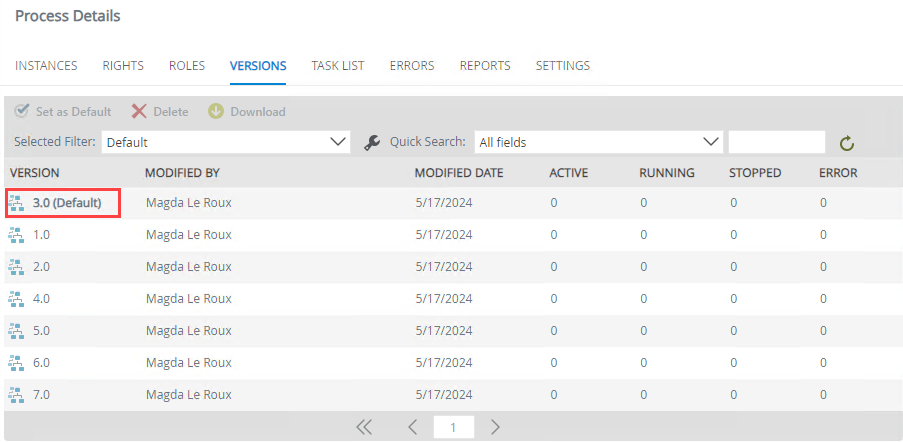Open the Selected Filter dropdown

pos(225,142)
